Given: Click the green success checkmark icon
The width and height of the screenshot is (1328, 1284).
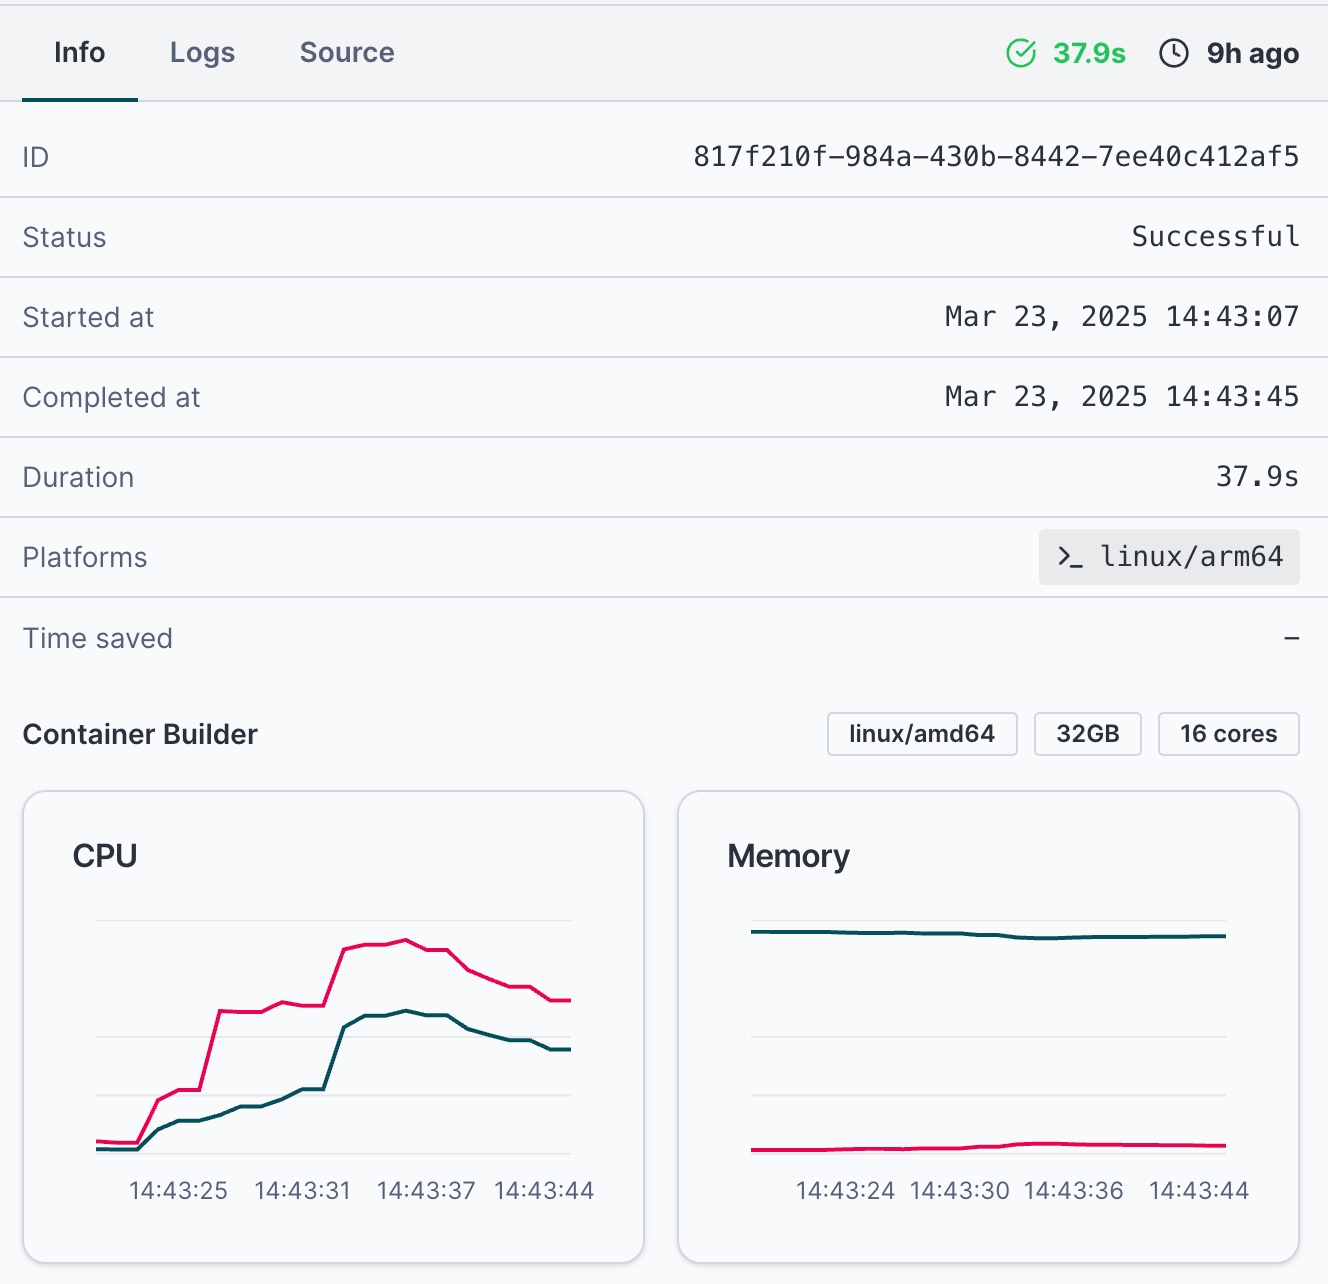Looking at the screenshot, I should (1021, 53).
